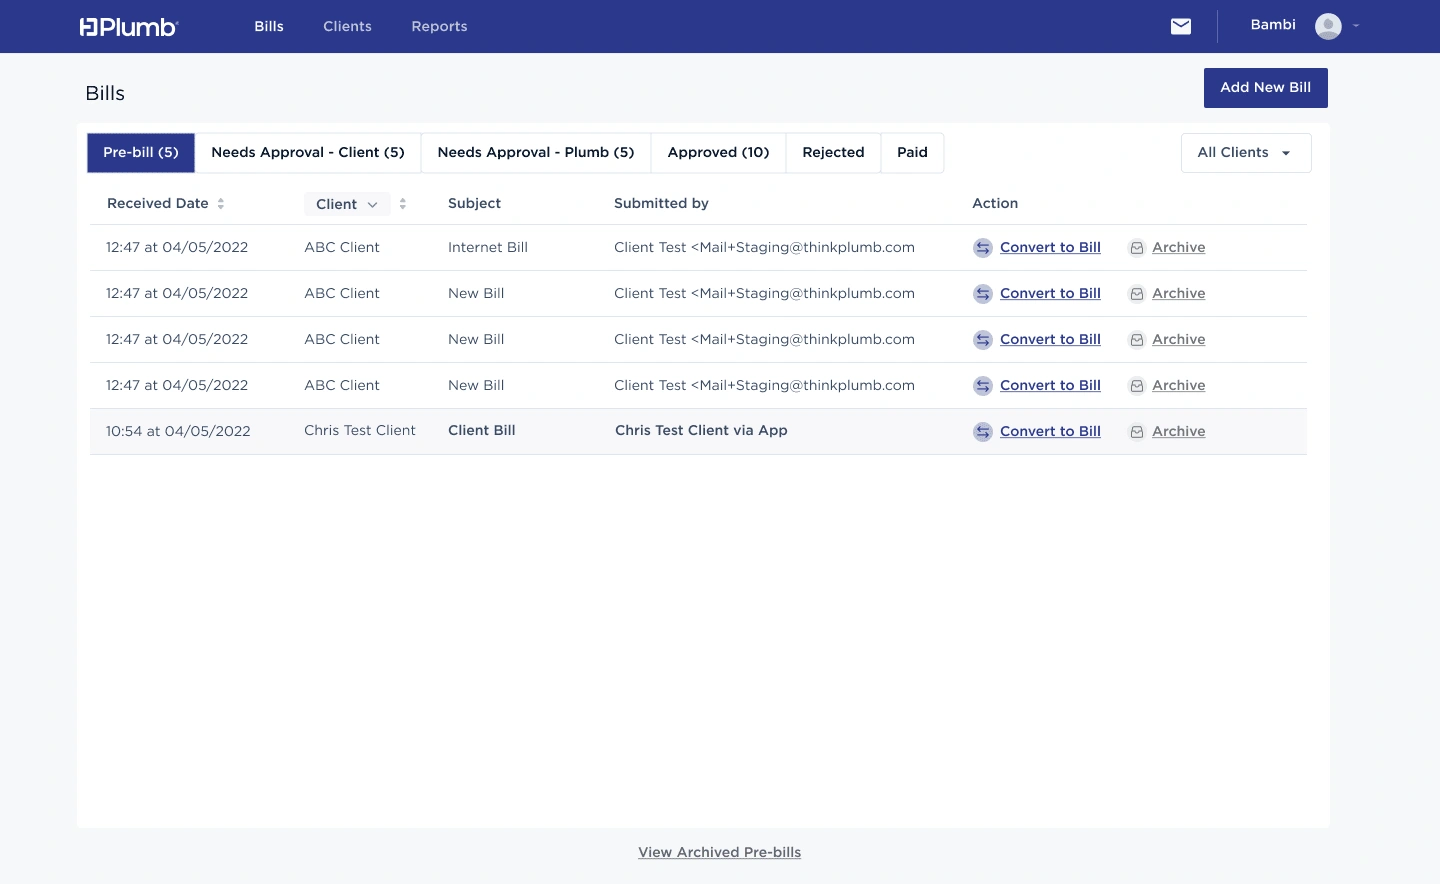The width and height of the screenshot is (1440, 884).
Task: Select the Pre-bill (5) tab
Action: tap(141, 153)
